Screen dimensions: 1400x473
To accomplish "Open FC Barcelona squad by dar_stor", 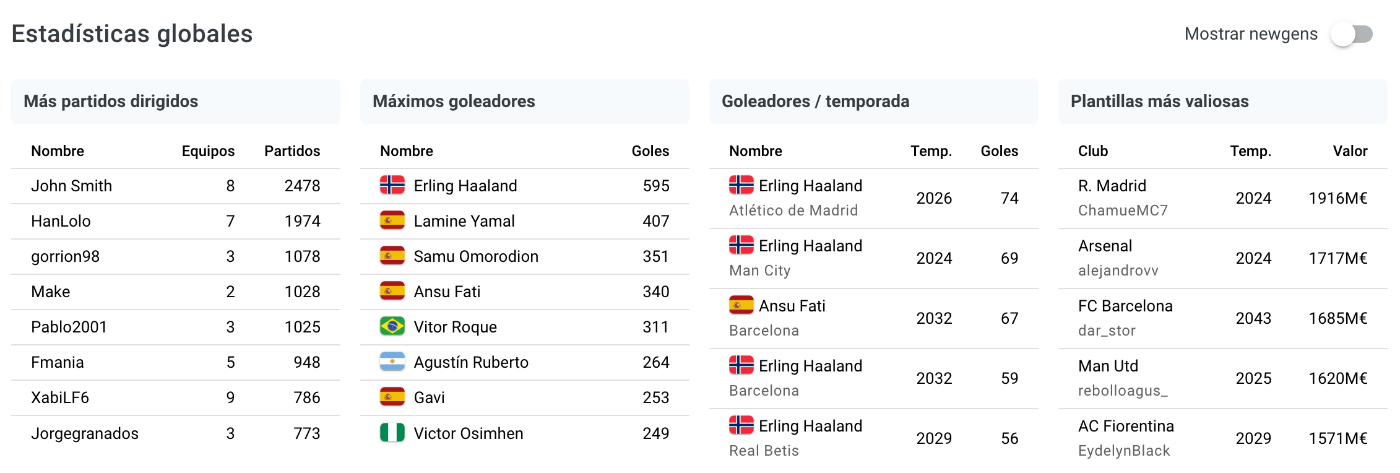I will click(1223, 318).
